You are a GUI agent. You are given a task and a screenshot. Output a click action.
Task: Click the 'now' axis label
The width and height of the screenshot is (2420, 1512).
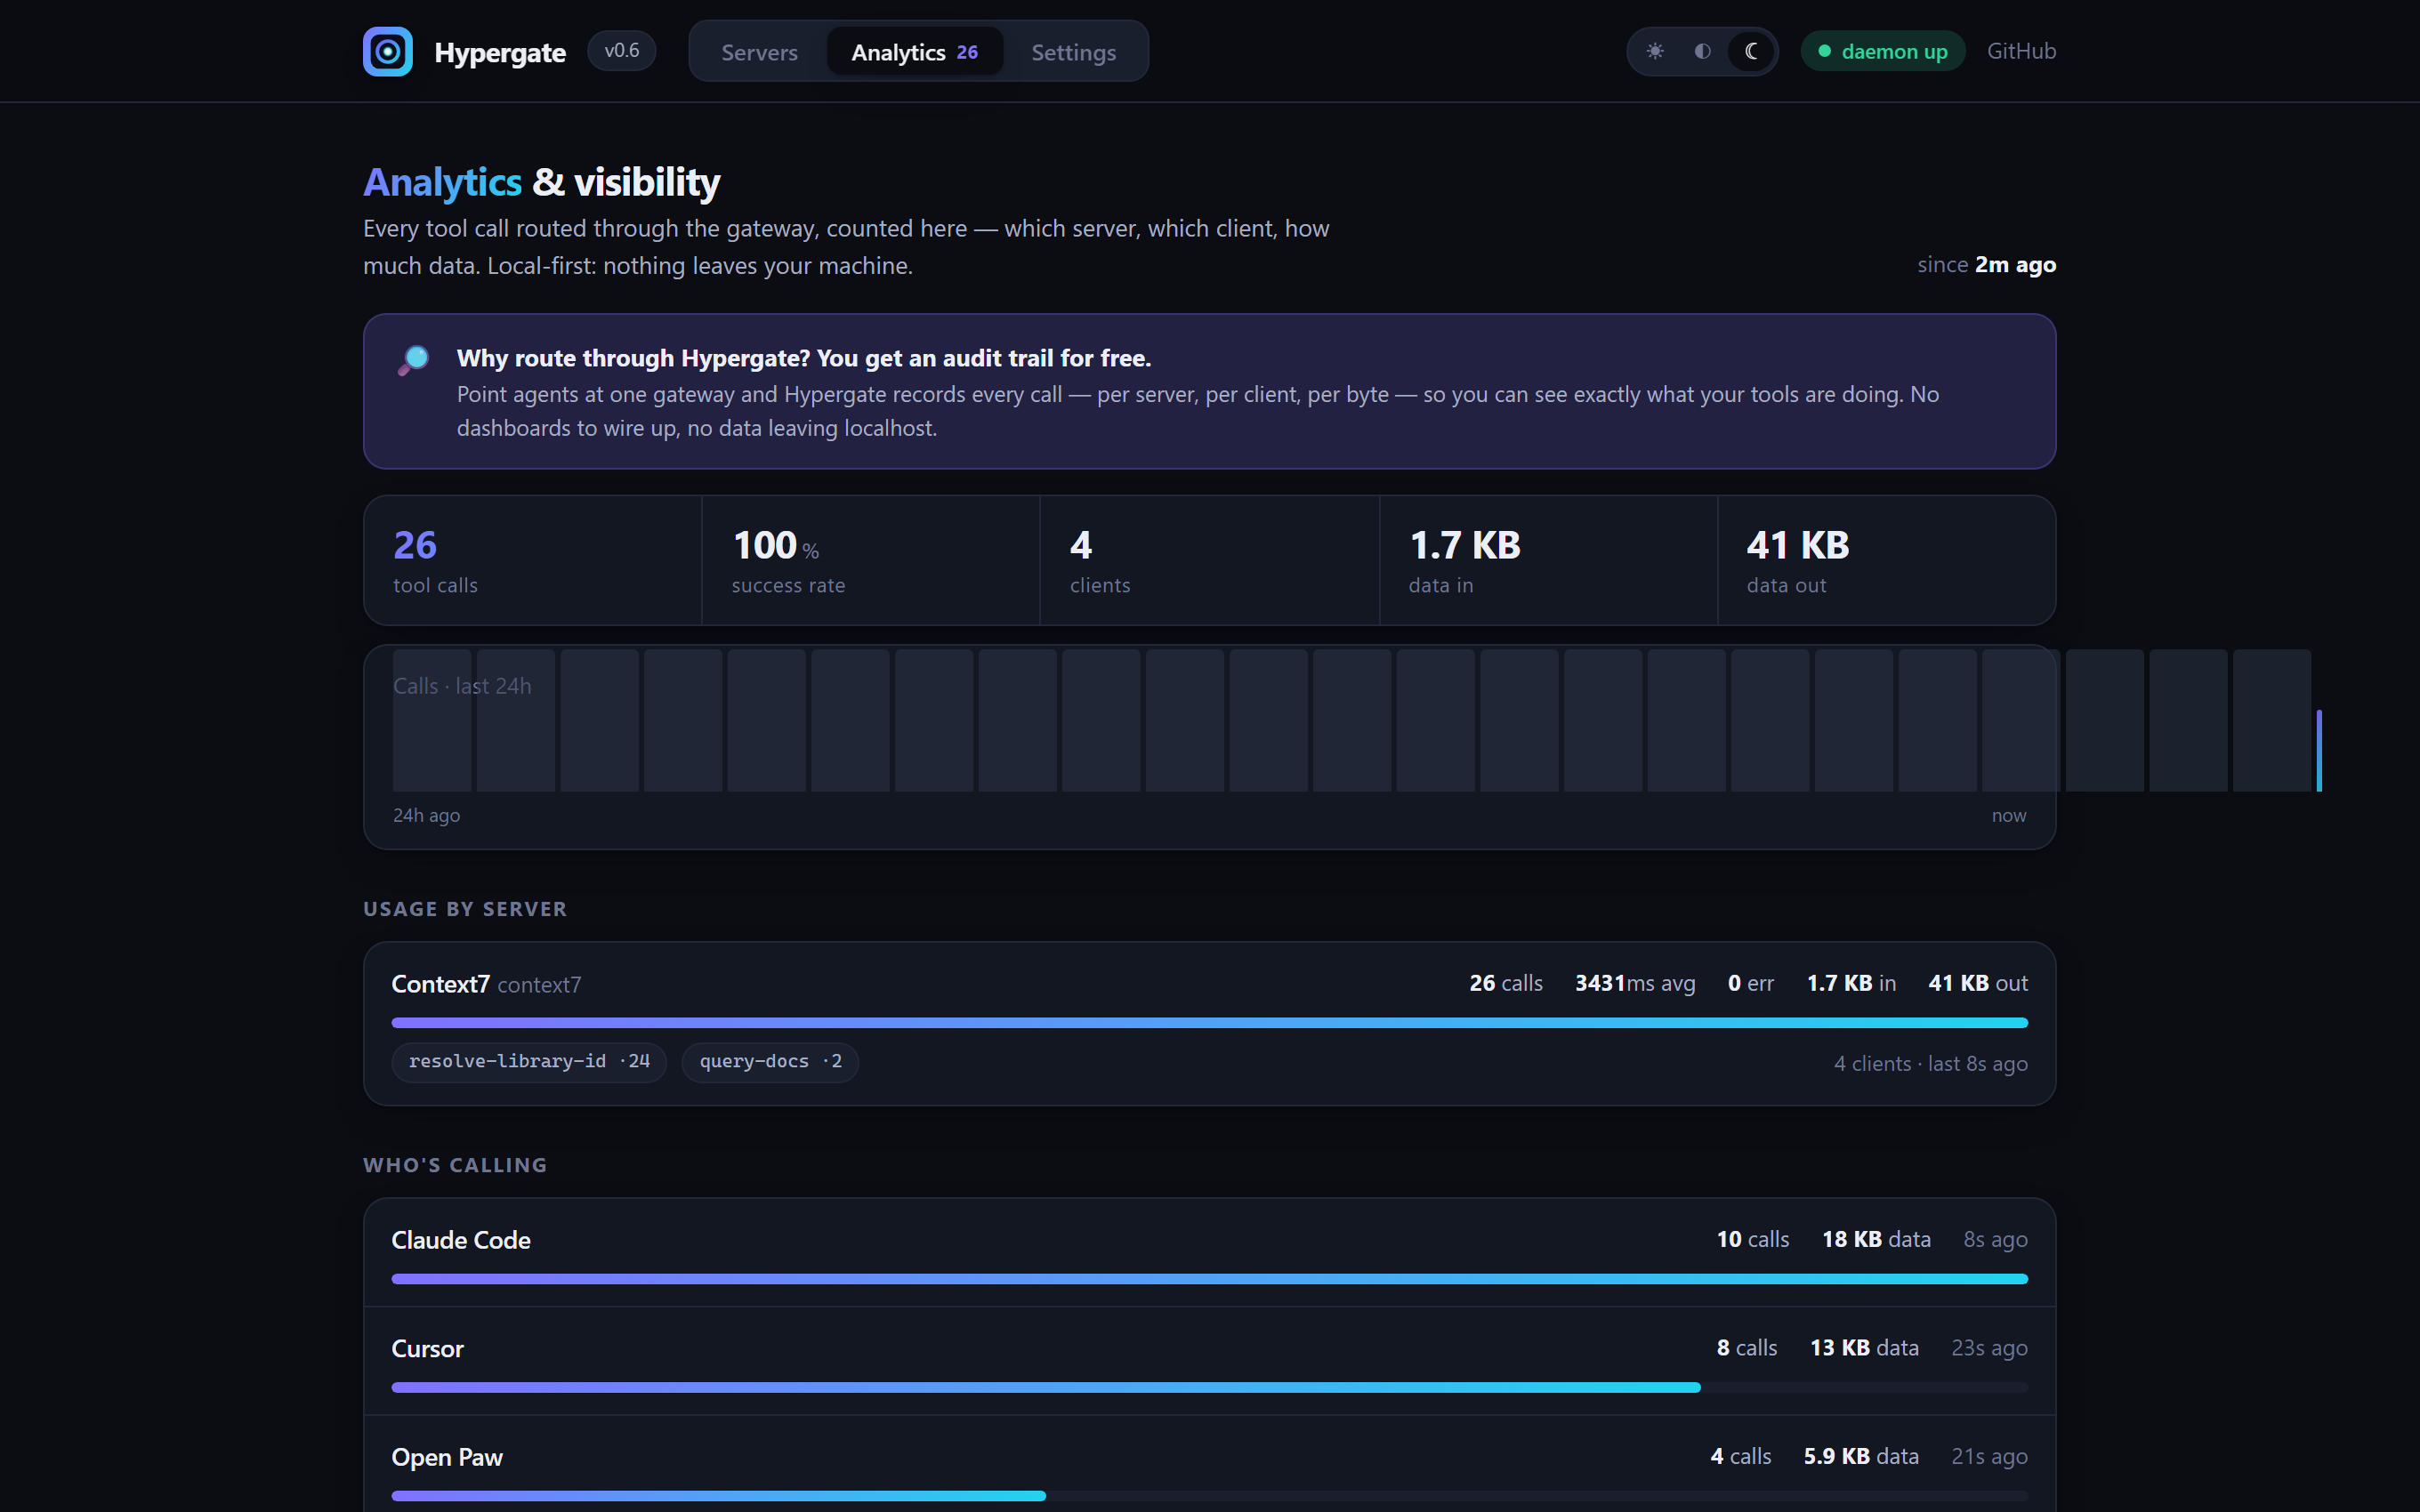point(2008,815)
